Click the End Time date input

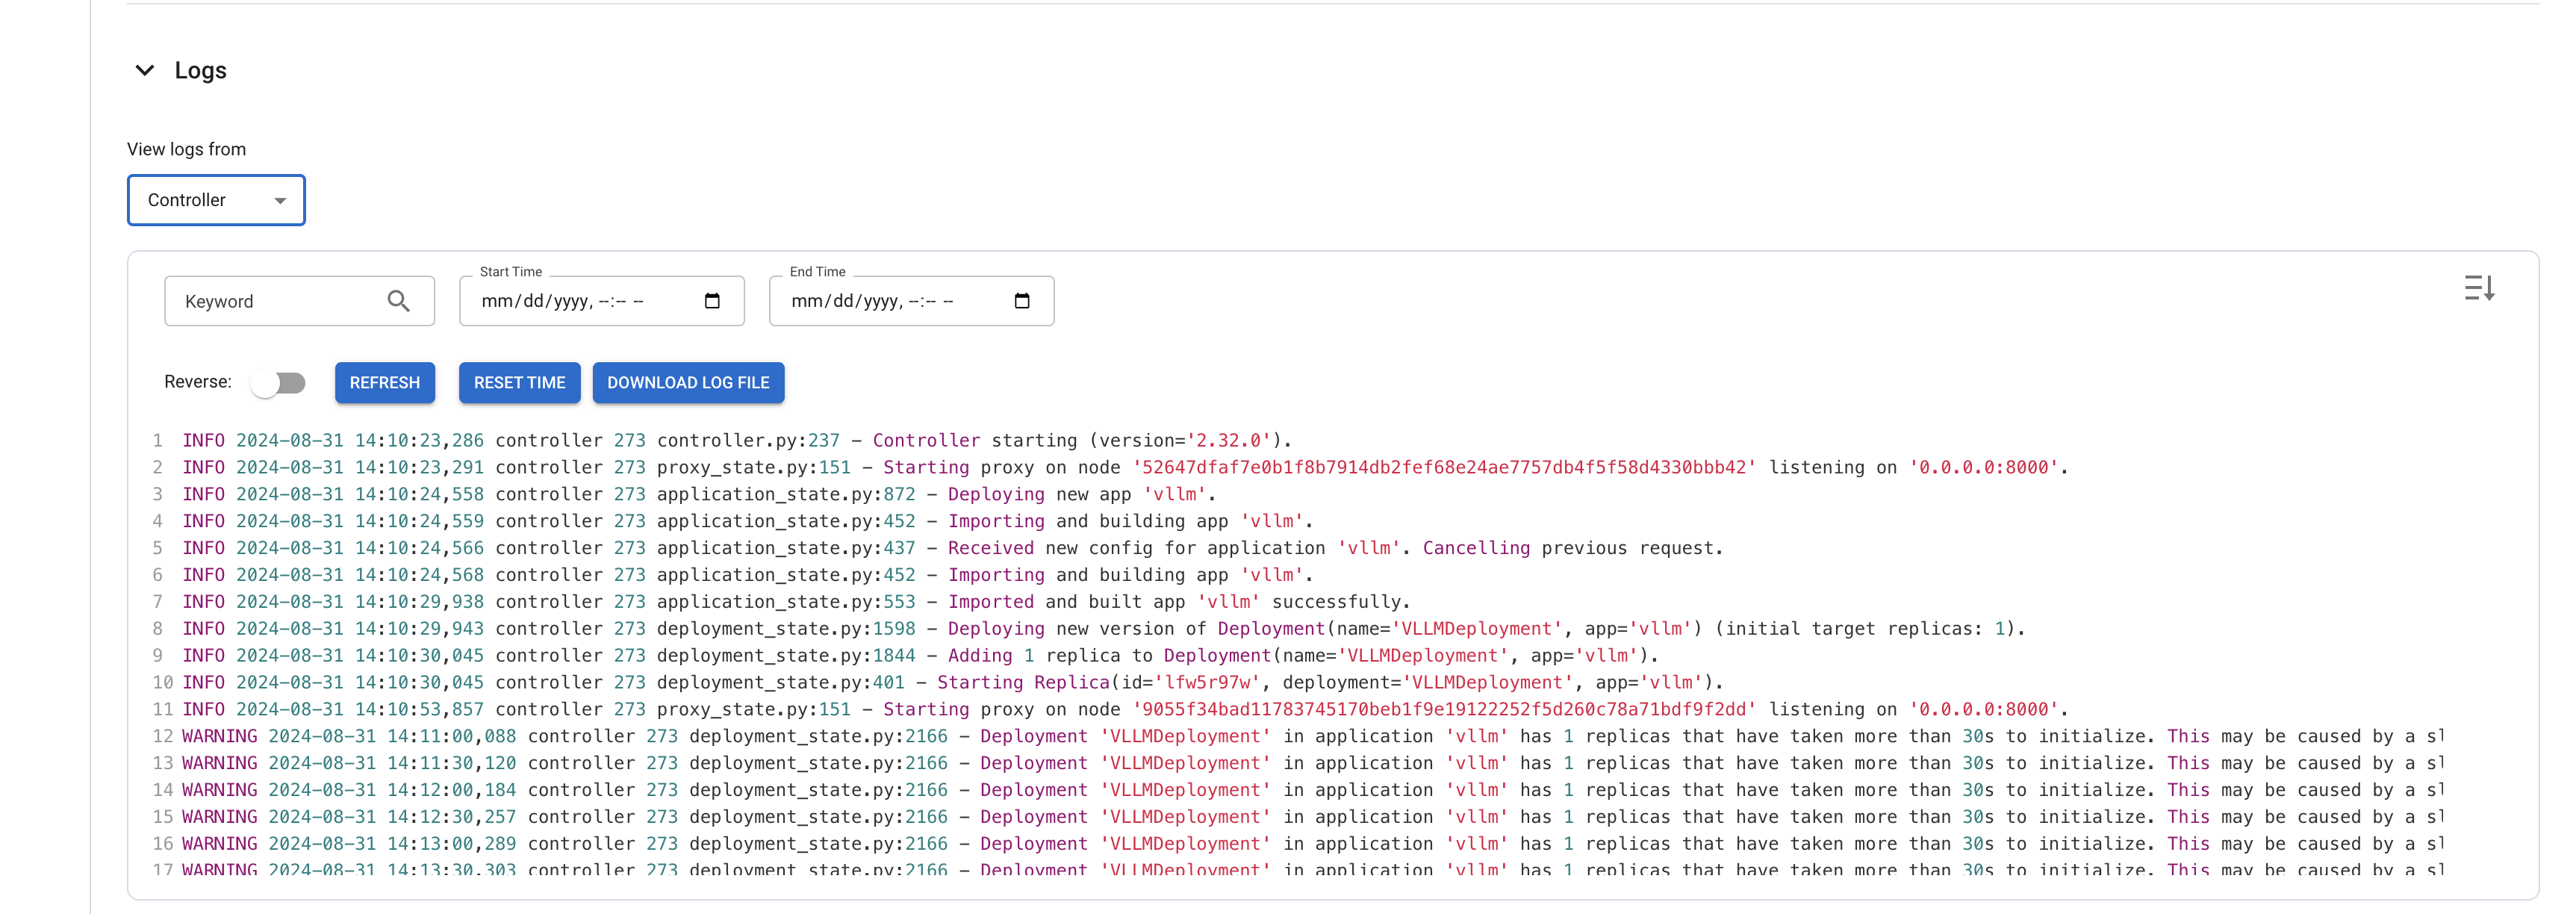(890, 300)
